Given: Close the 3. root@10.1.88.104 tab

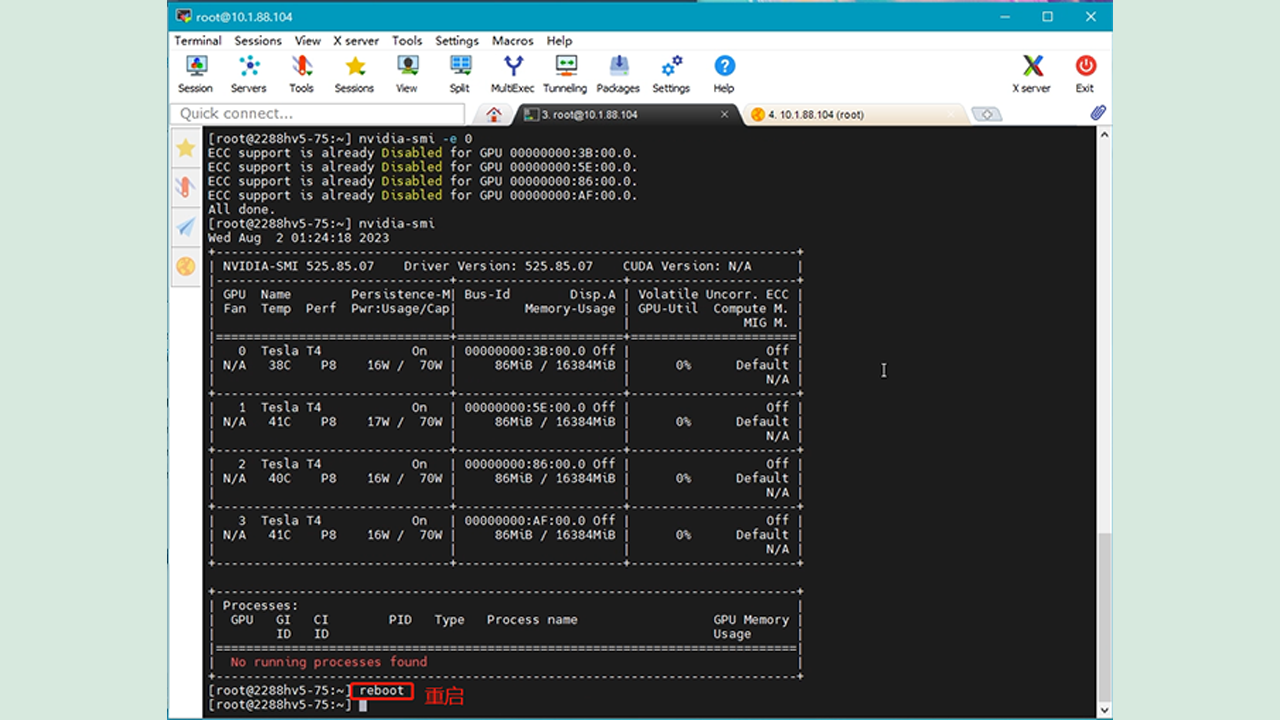Looking at the screenshot, I should point(725,114).
